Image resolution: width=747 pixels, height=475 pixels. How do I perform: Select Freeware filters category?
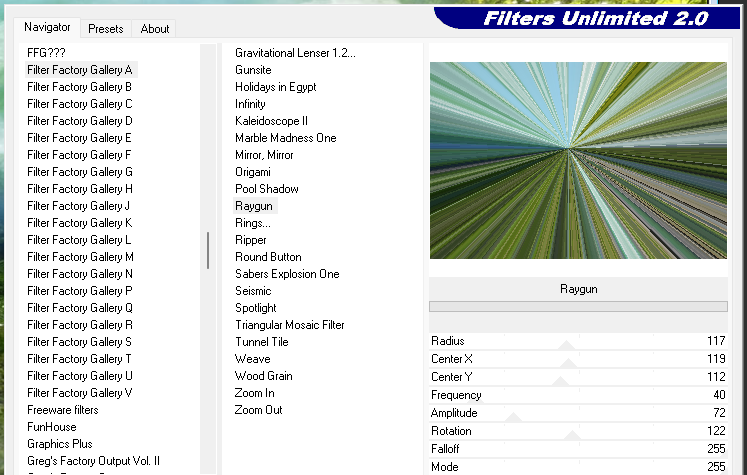[x=62, y=410]
